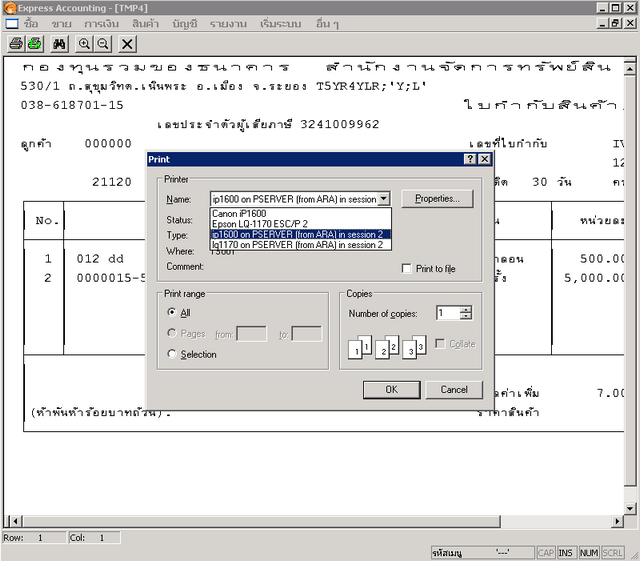
Task: Click the green printer setup icon
Action: 35,44
